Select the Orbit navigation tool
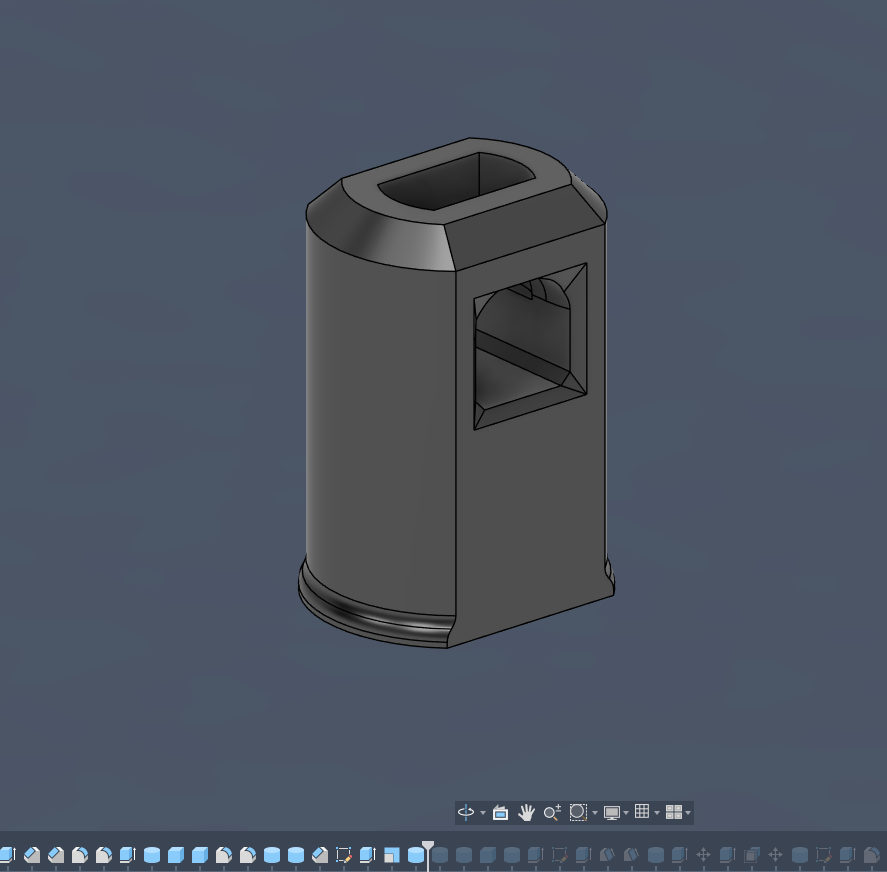This screenshot has height=872, width=887. [x=466, y=813]
